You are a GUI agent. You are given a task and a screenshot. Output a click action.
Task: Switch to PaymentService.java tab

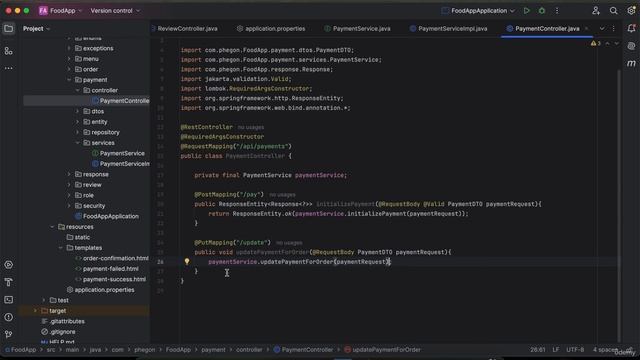pos(358,29)
